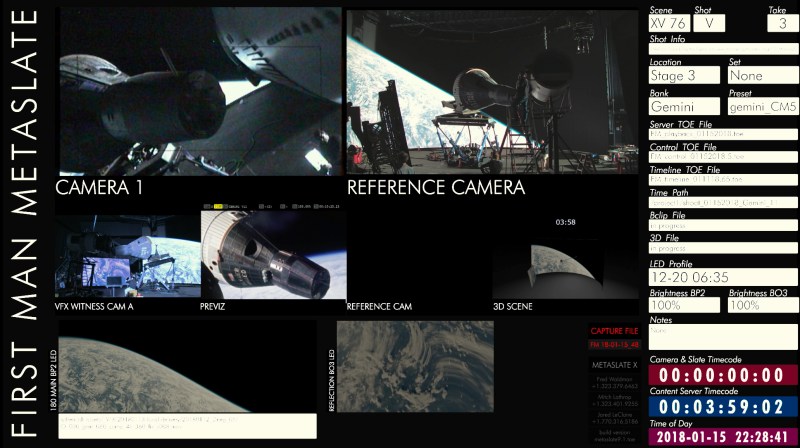Click the Take number field
Viewport: 800px width, 448px height.
782,23
